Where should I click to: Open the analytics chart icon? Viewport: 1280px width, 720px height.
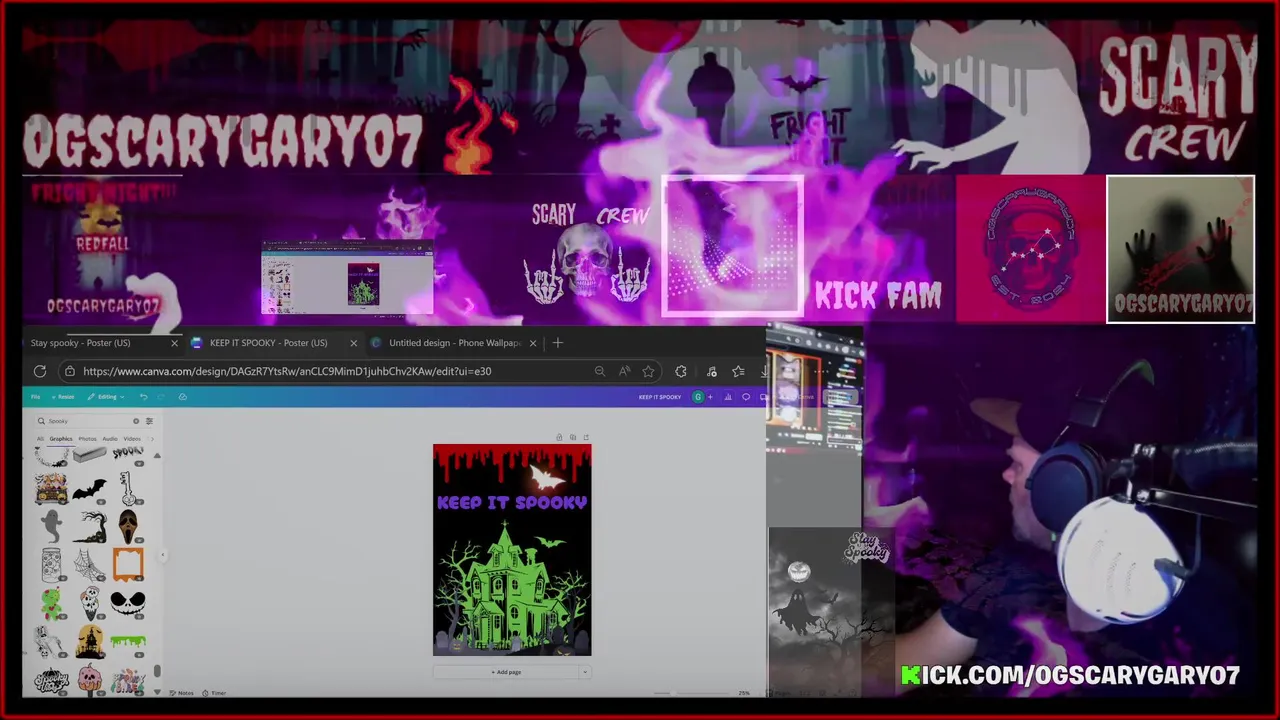click(x=728, y=397)
